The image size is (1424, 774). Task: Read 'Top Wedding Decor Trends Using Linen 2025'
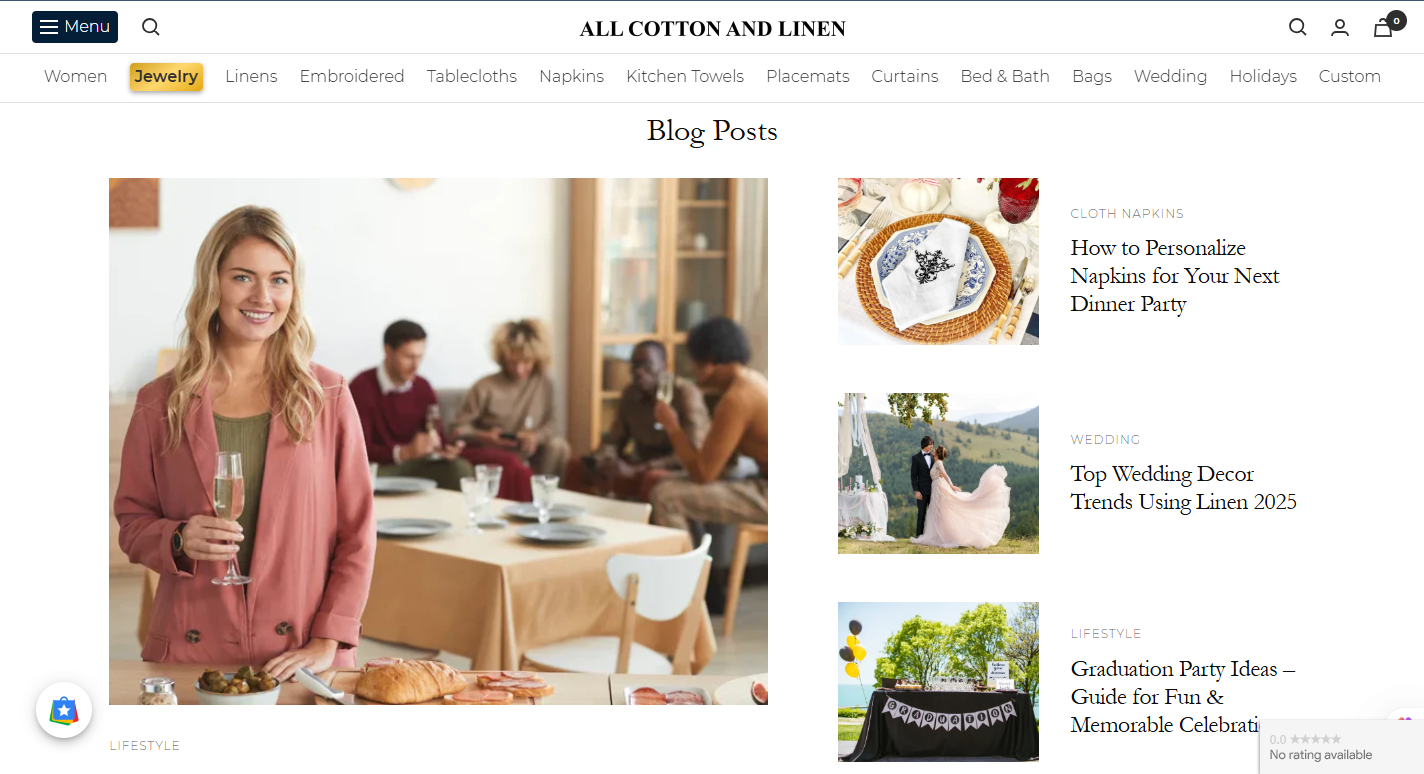1183,487
